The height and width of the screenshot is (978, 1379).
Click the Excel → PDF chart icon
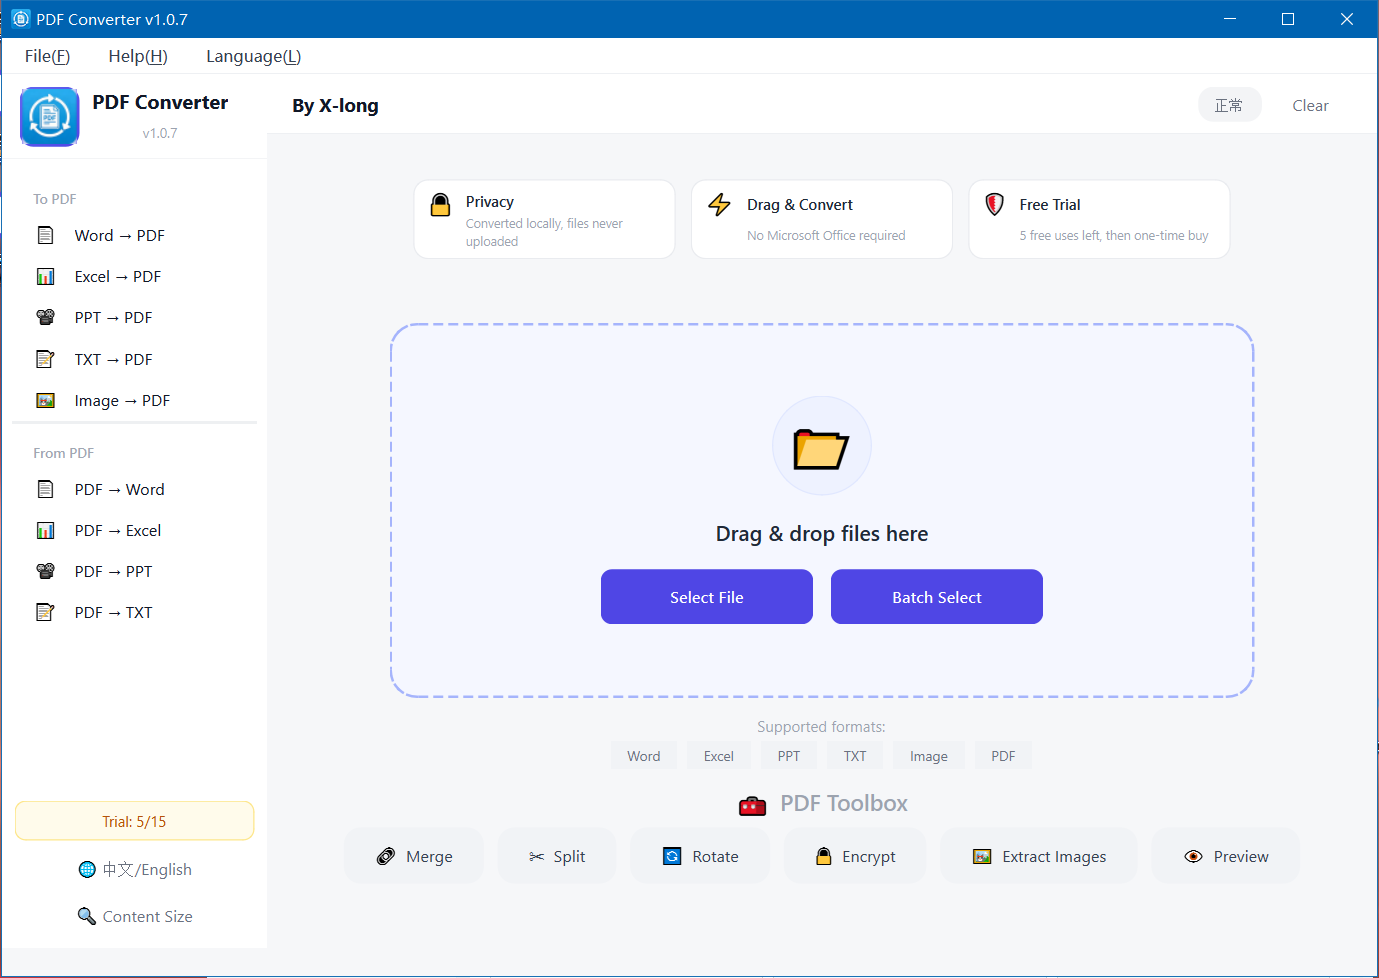(x=45, y=276)
